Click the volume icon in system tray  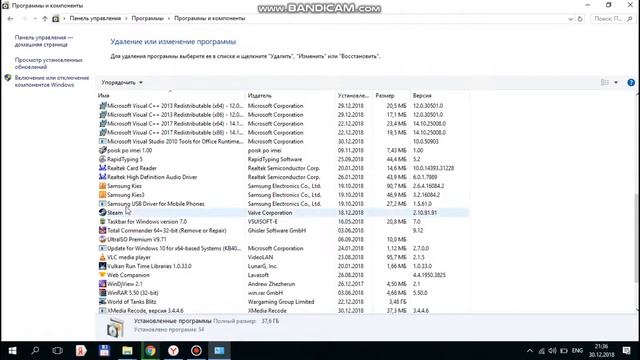tap(552, 351)
